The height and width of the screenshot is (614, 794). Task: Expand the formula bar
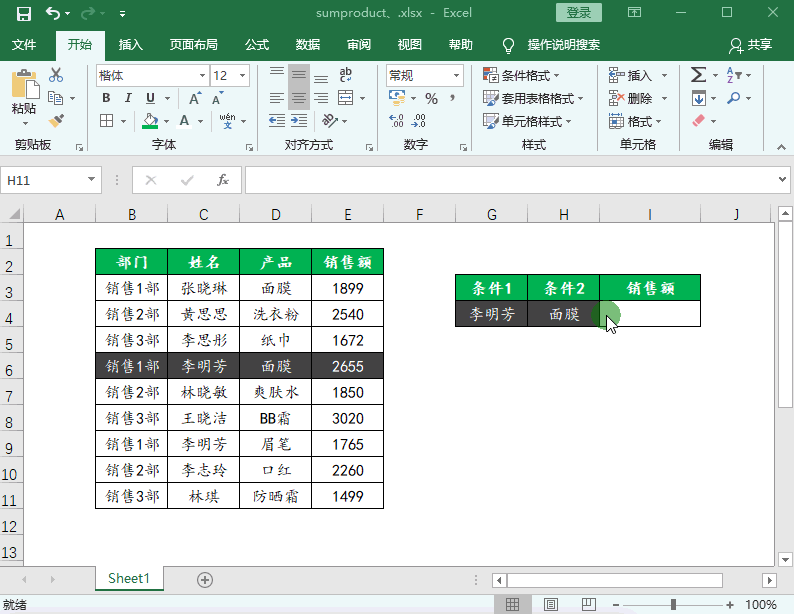pyautogui.click(x=782, y=179)
